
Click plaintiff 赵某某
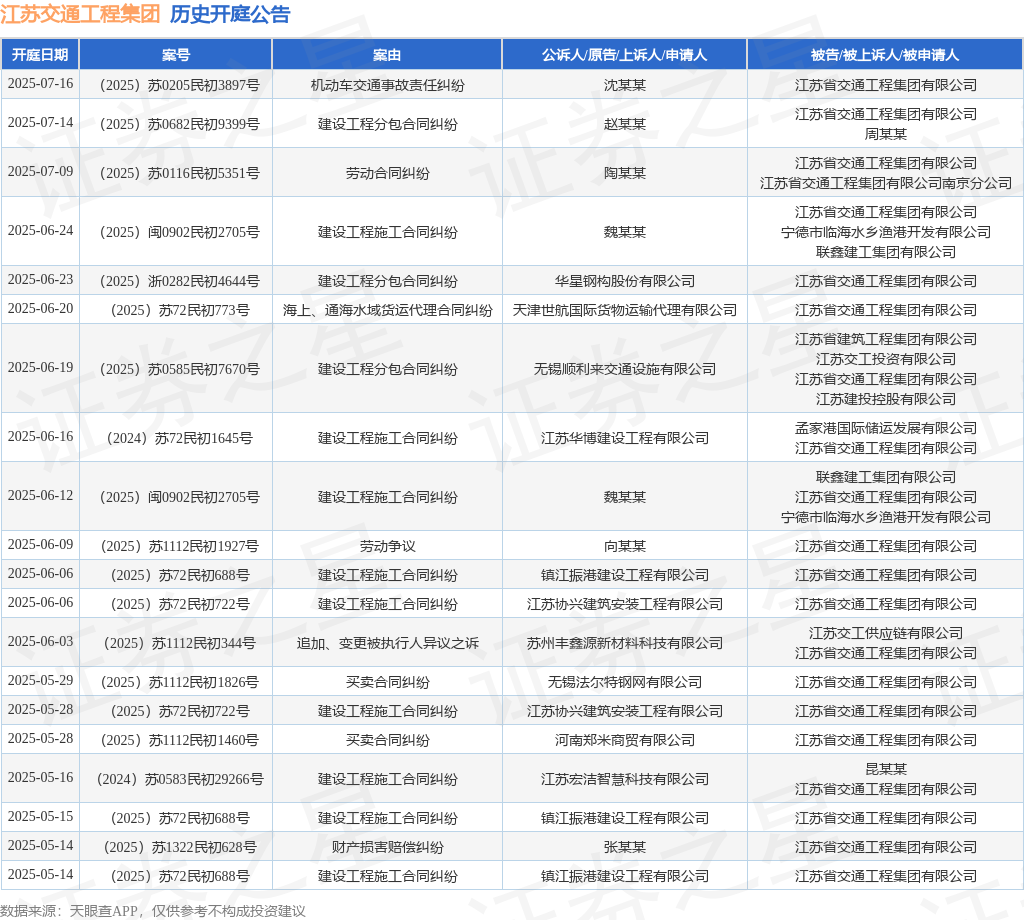(x=624, y=124)
